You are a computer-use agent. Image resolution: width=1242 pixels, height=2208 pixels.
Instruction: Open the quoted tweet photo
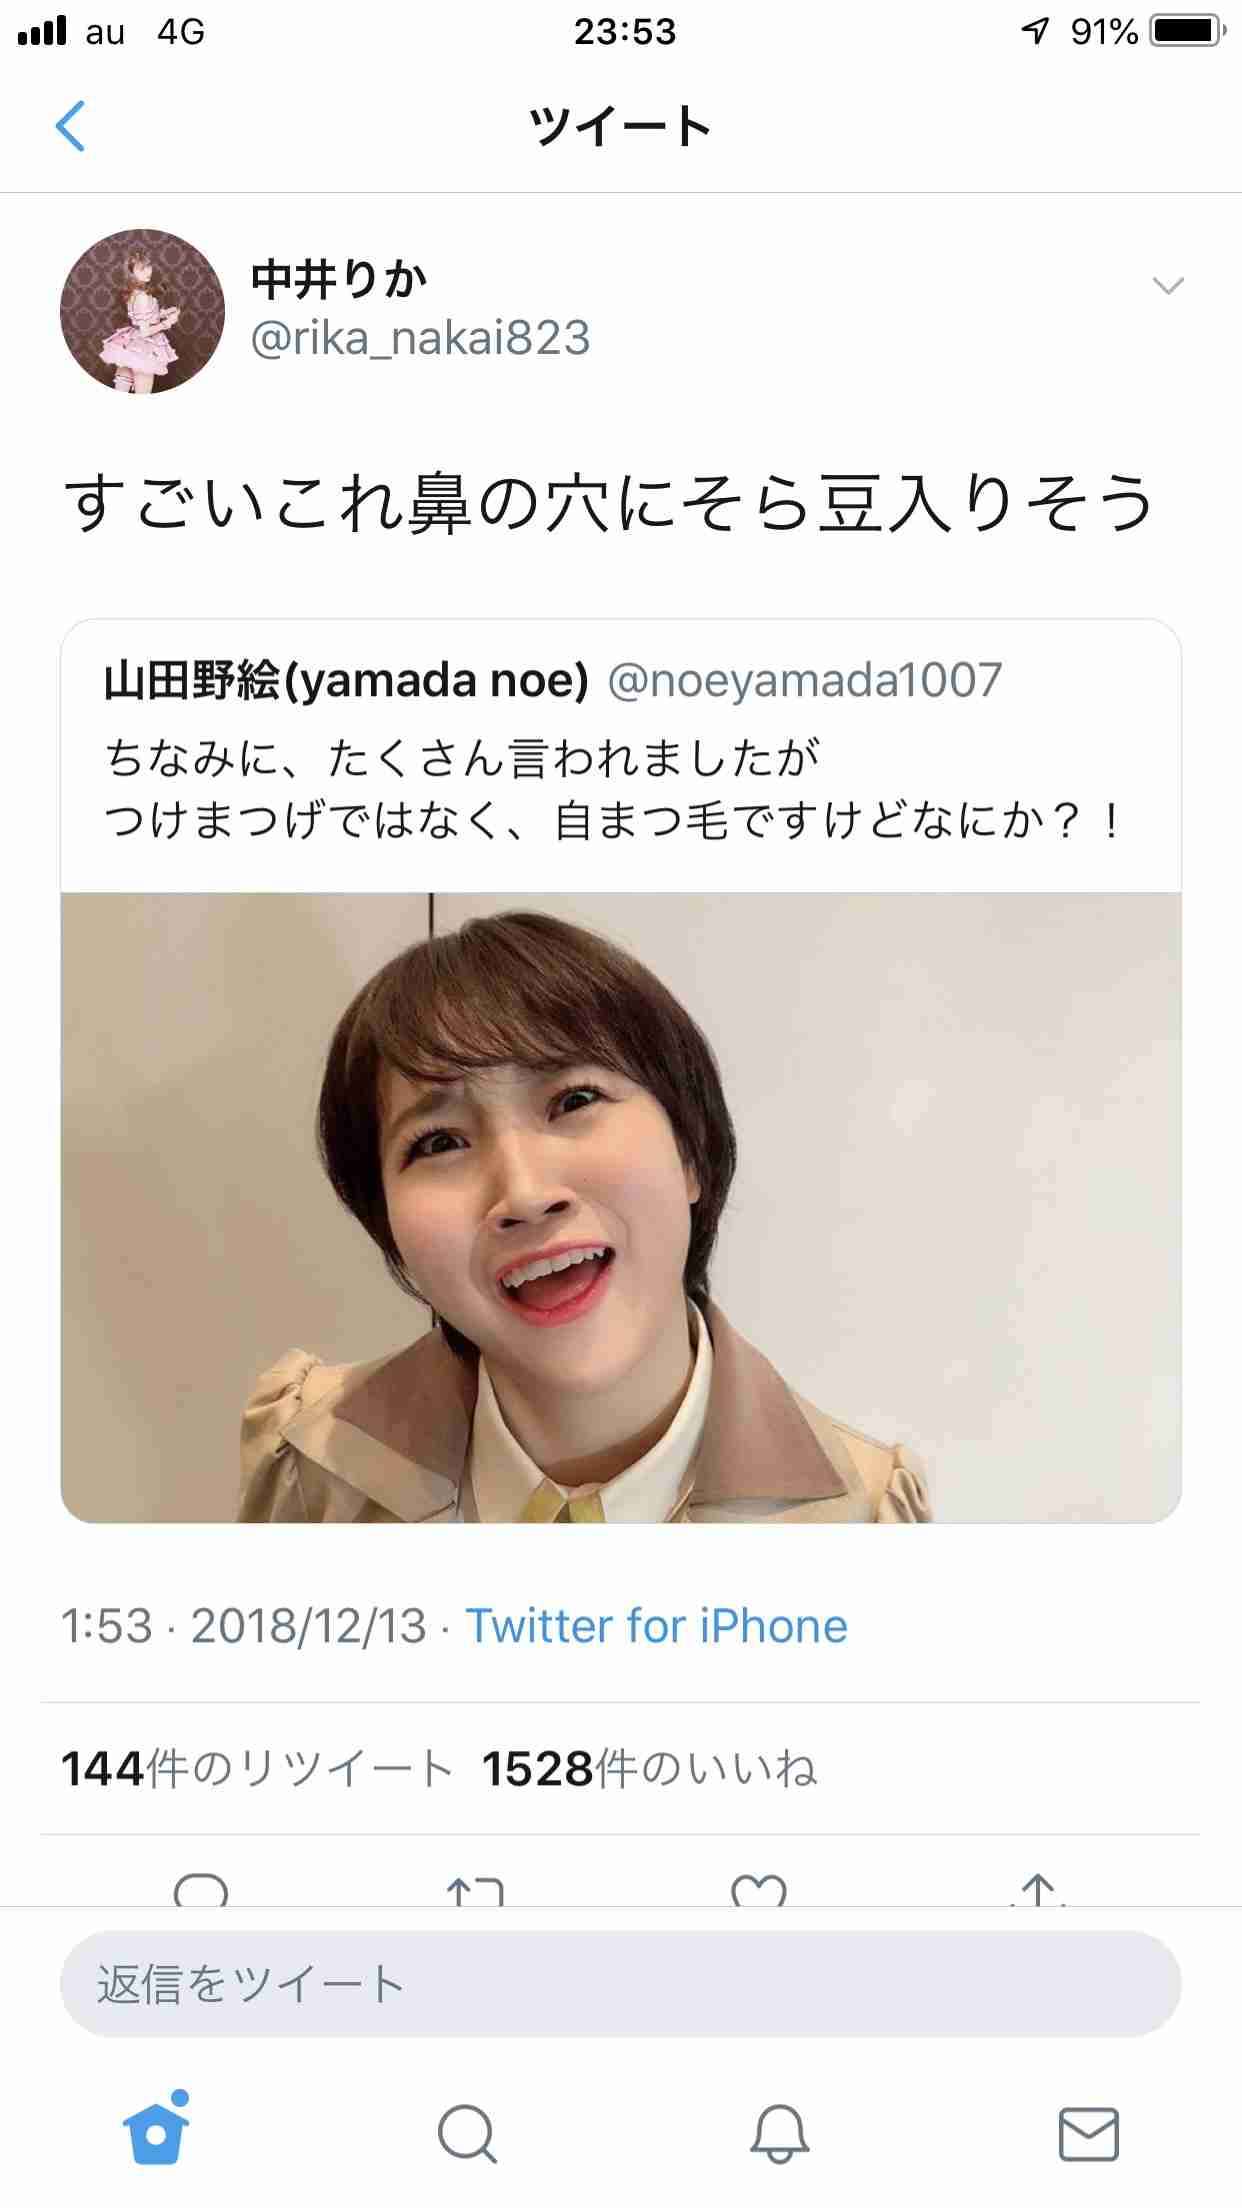[x=621, y=1207]
